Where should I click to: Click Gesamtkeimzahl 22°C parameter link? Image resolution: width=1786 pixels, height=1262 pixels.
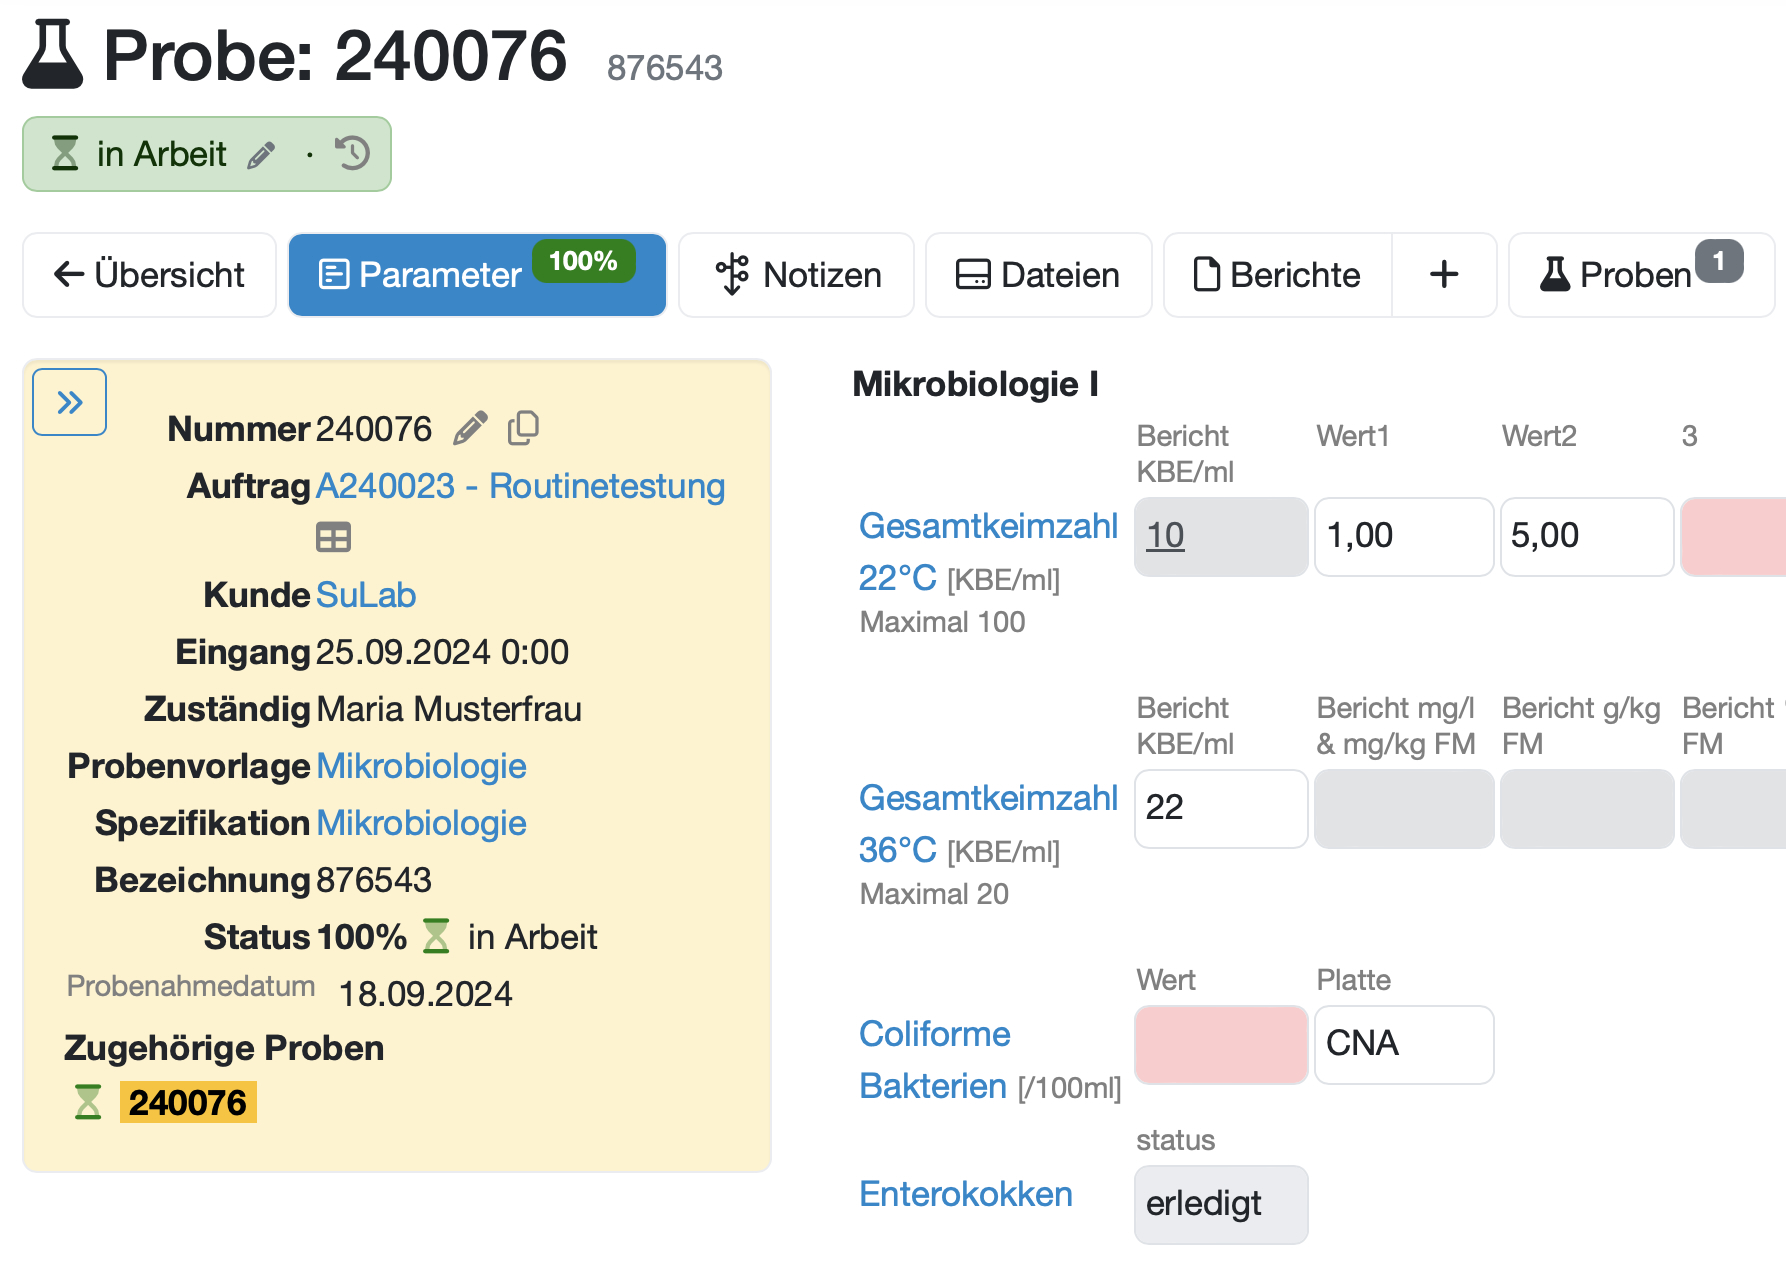(987, 526)
